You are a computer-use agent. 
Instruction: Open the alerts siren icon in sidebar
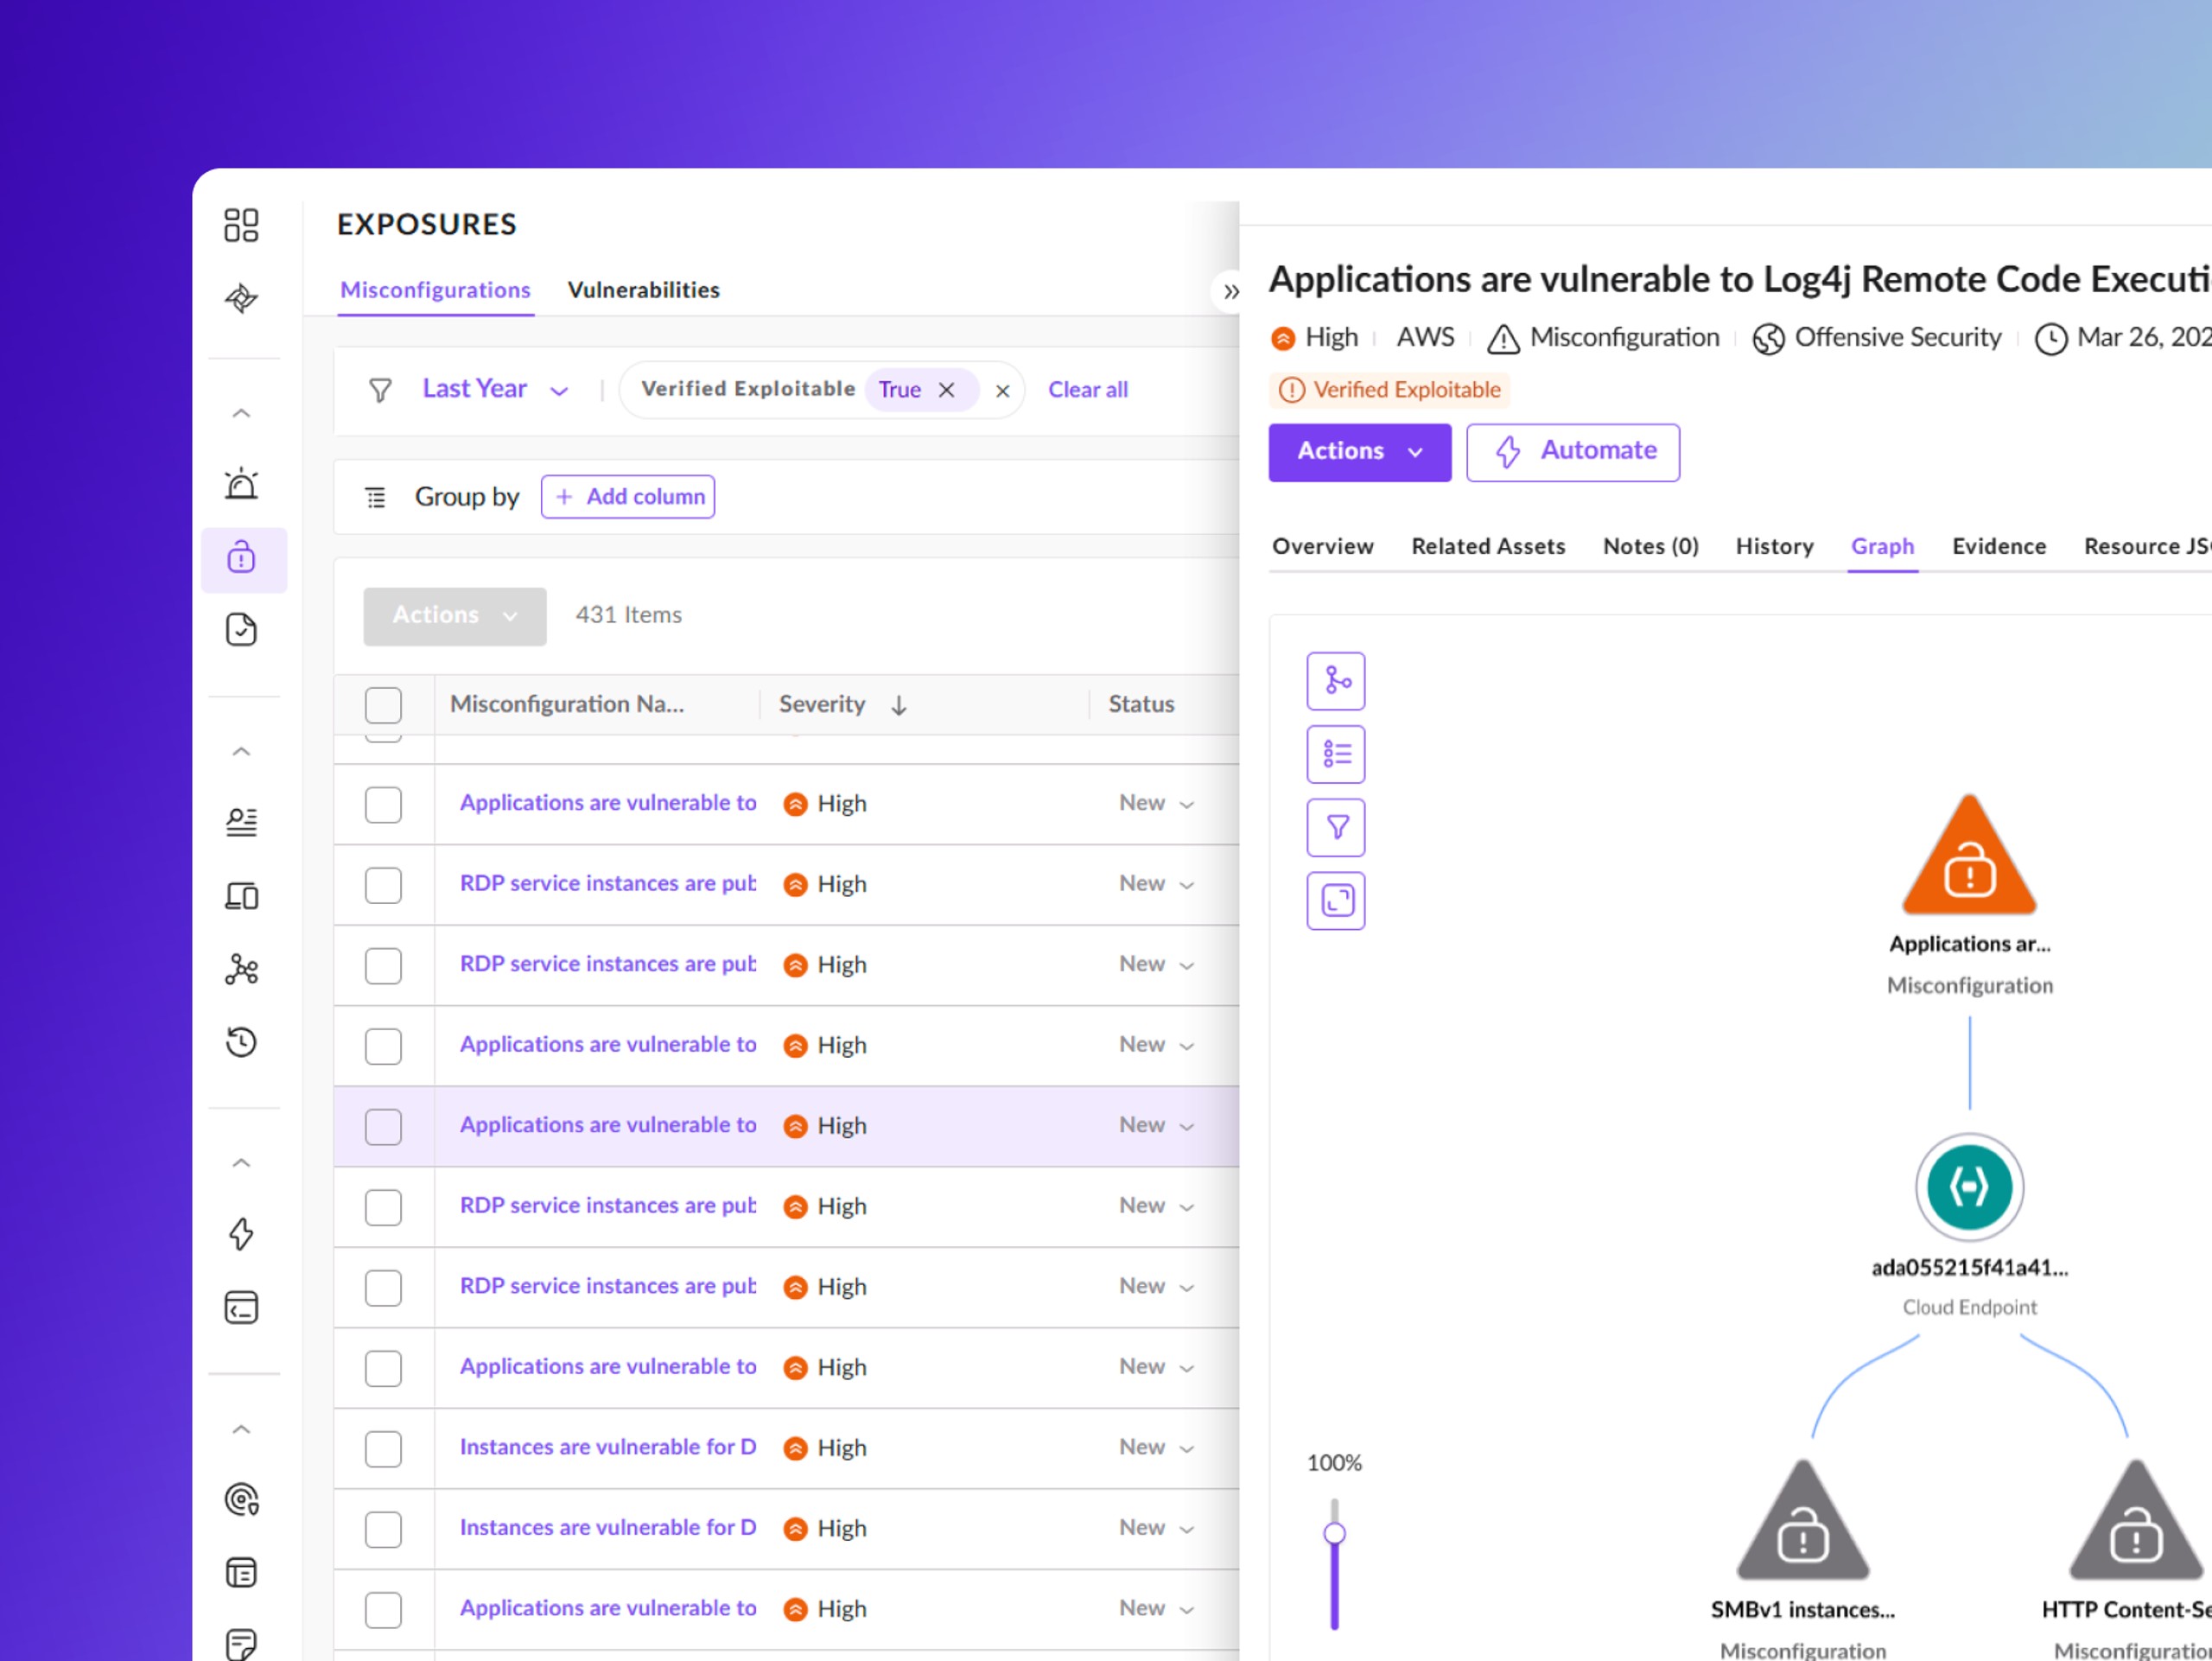[x=241, y=484]
